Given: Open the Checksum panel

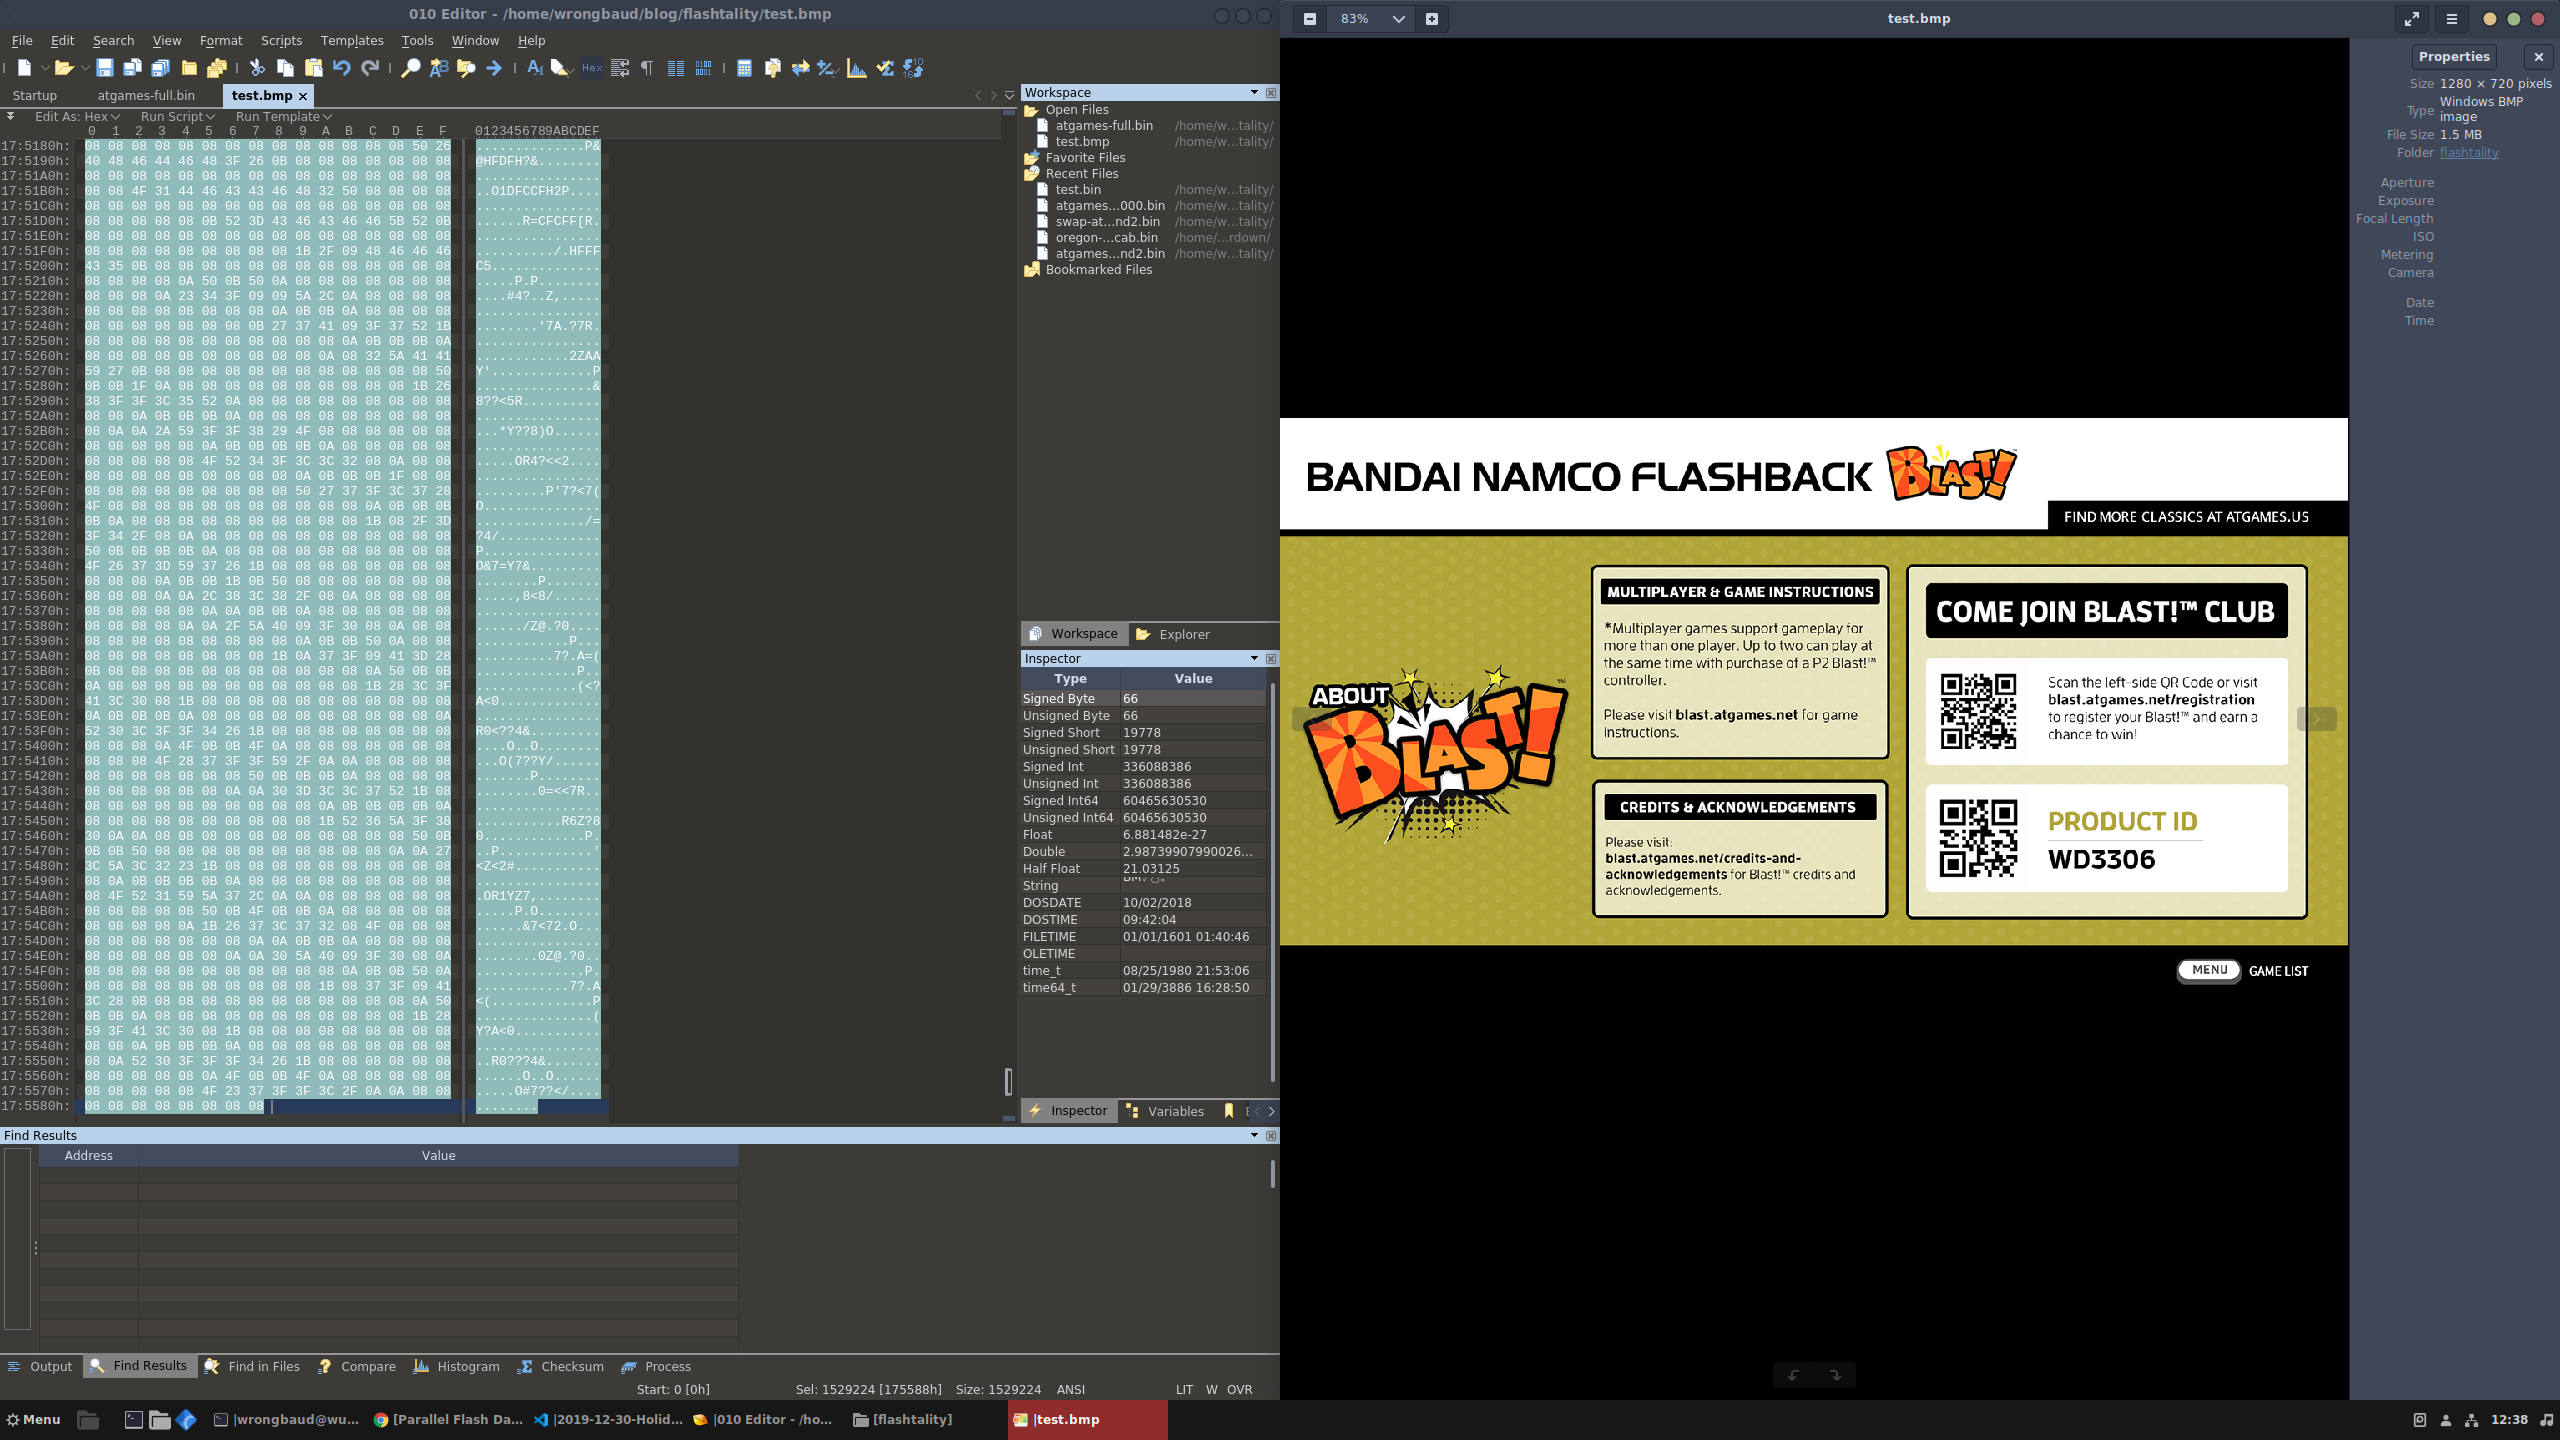Looking at the screenshot, I should [562, 1366].
